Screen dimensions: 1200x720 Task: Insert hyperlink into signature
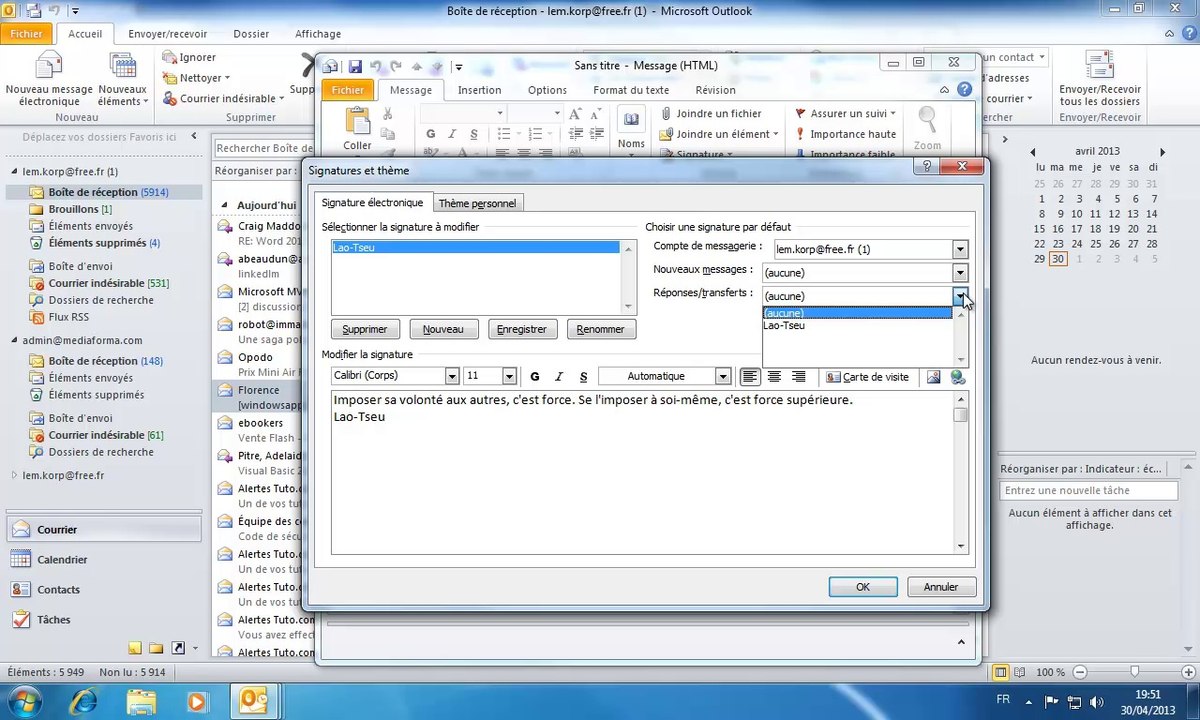[957, 377]
